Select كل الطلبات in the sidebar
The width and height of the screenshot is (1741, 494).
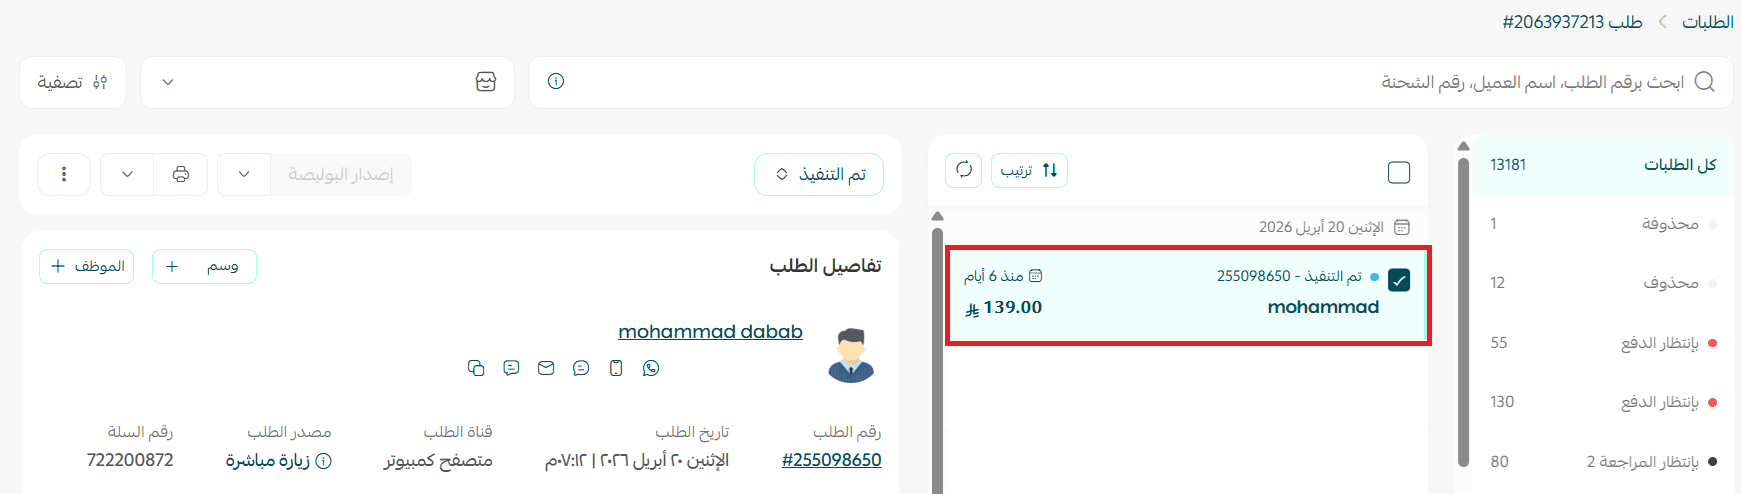click(x=1602, y=164)
